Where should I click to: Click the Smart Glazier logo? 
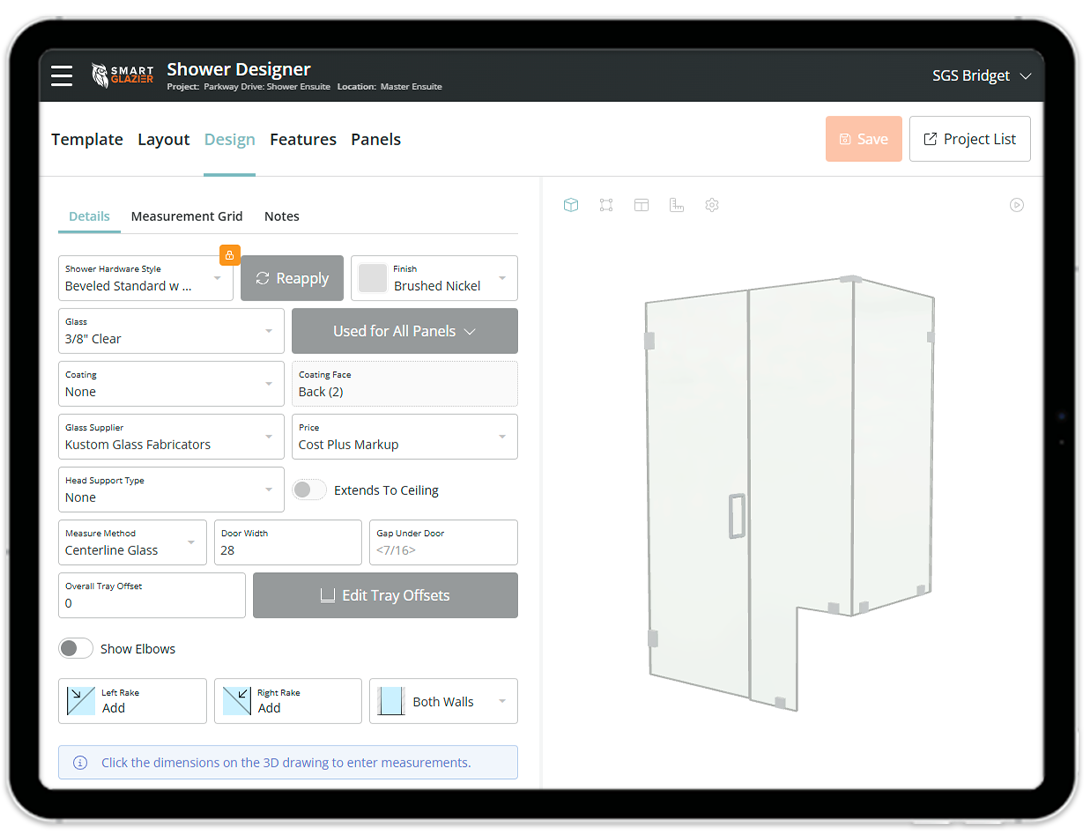tap(122, 75)
